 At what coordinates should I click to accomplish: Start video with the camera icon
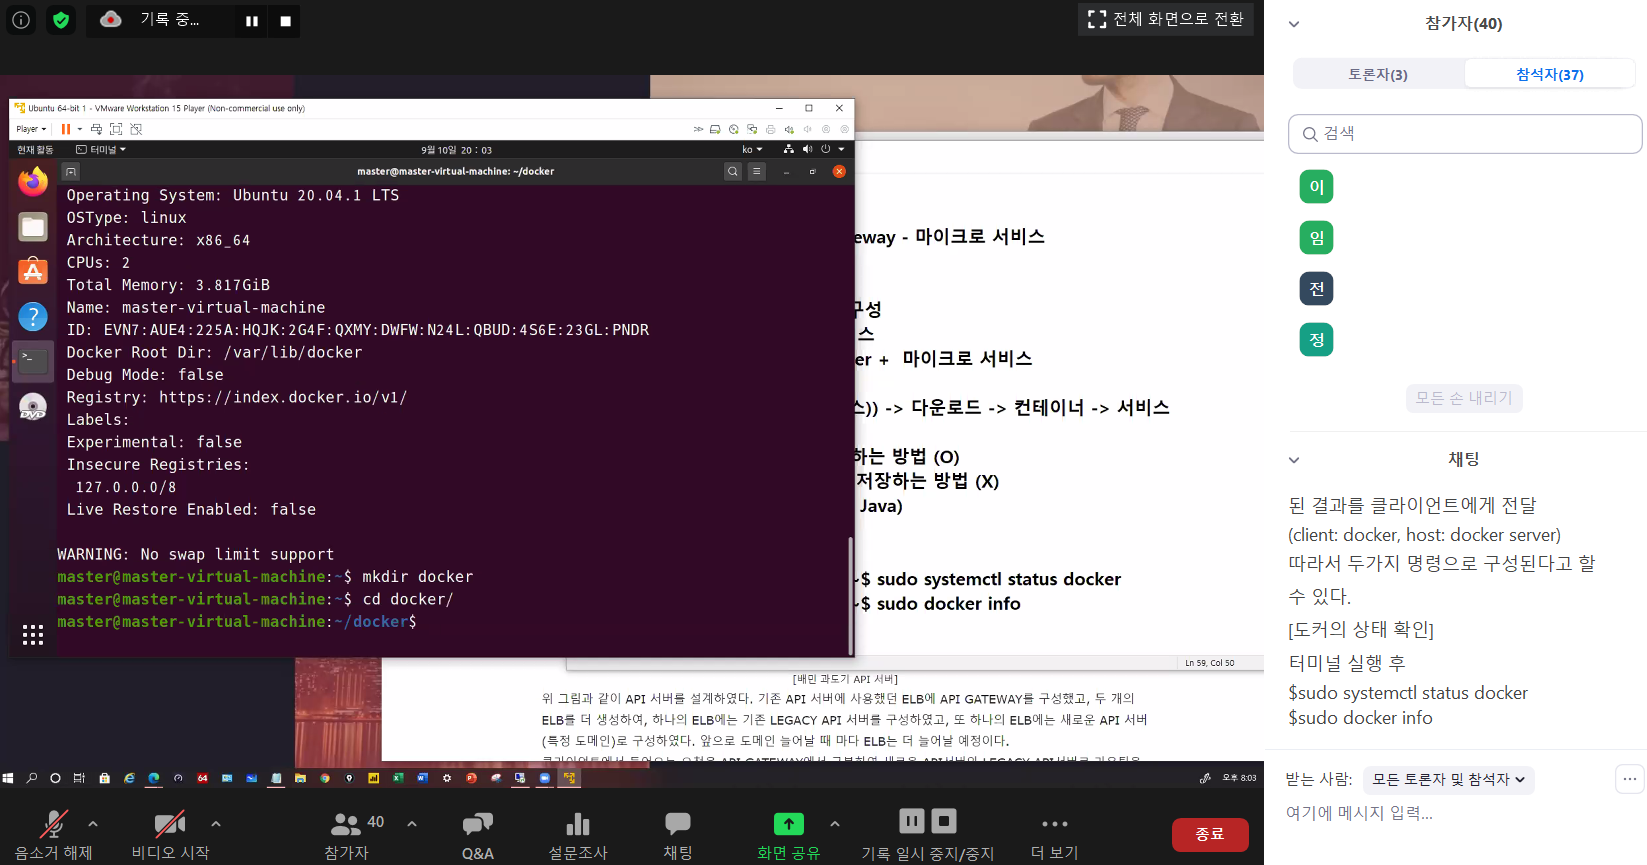pos(169,824)
